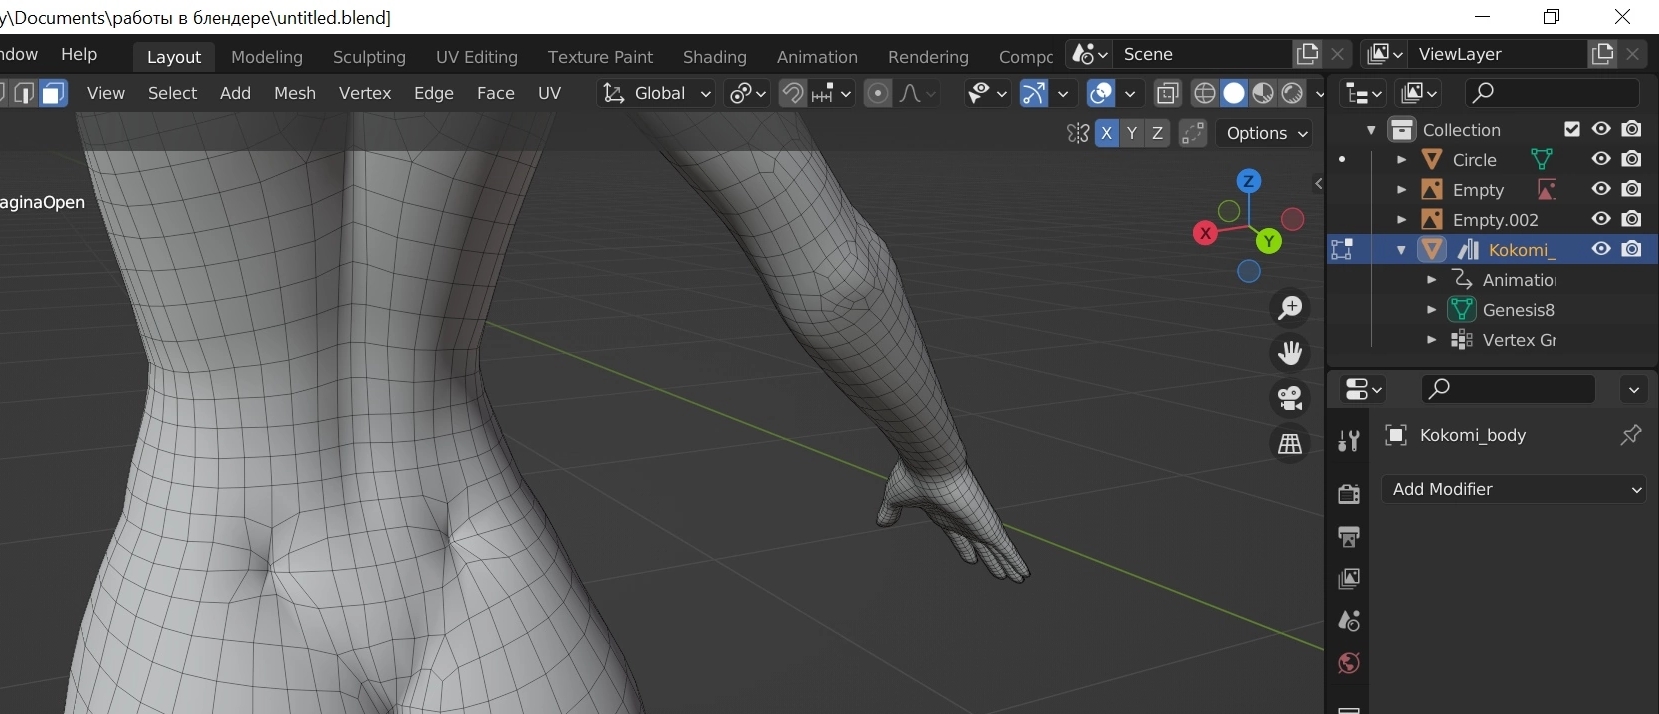Click the zoom view magnifier icon

[1290, 308]
